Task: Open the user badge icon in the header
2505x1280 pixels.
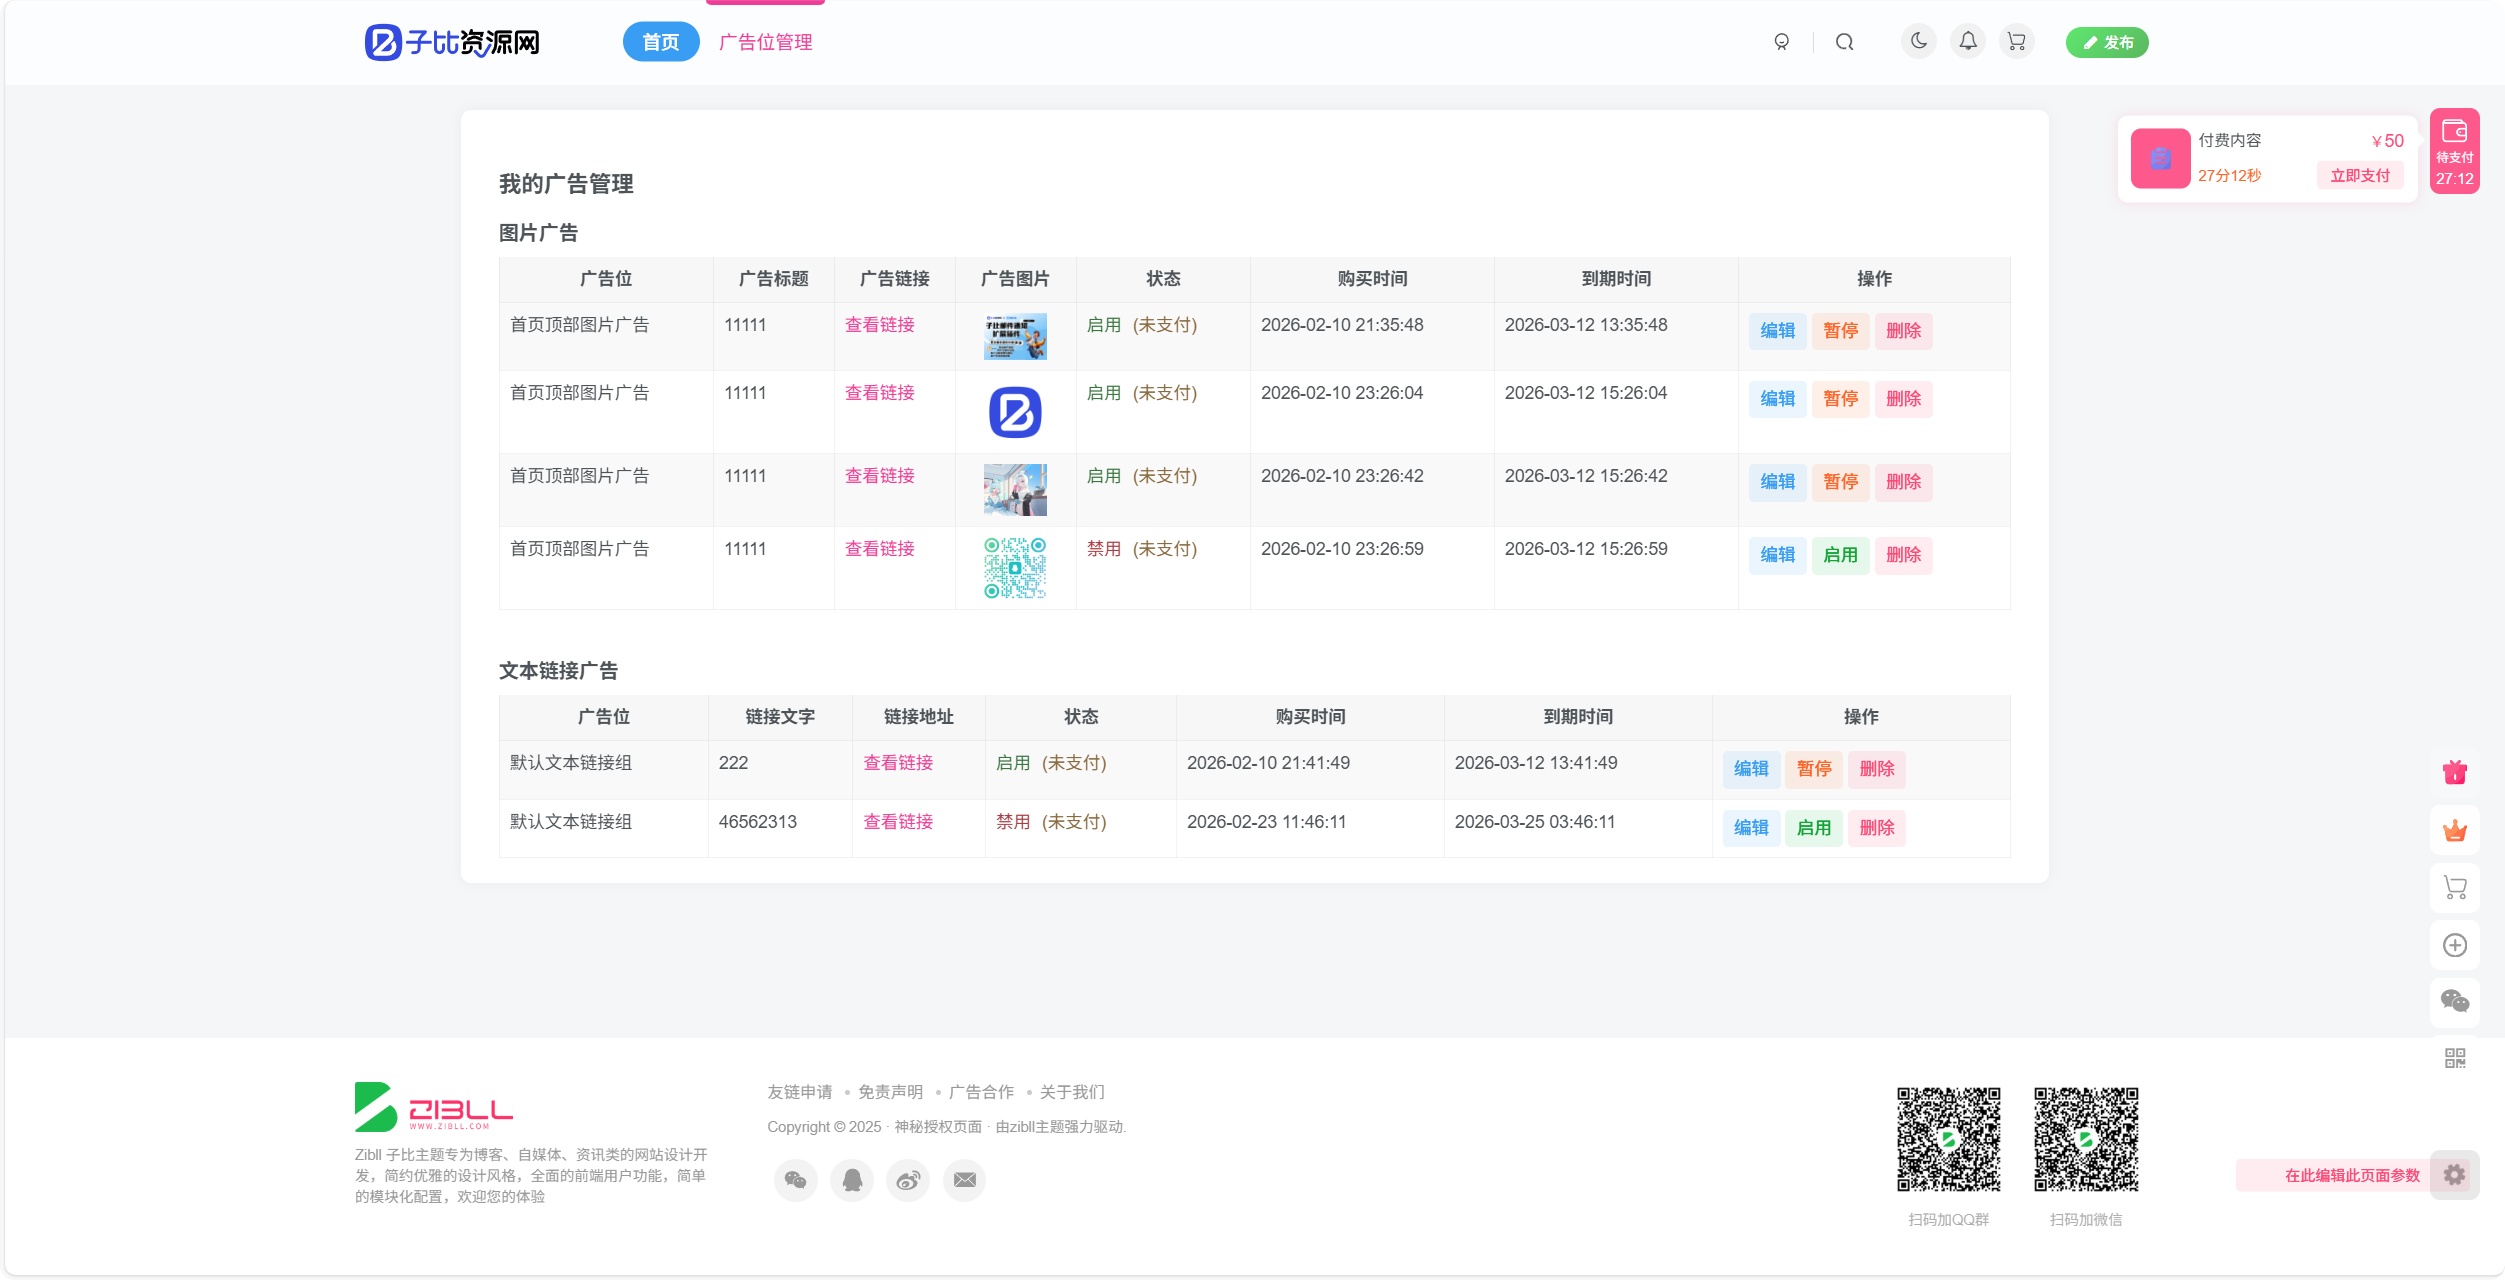Action: pyautogui.click(x=1781, y=42)
